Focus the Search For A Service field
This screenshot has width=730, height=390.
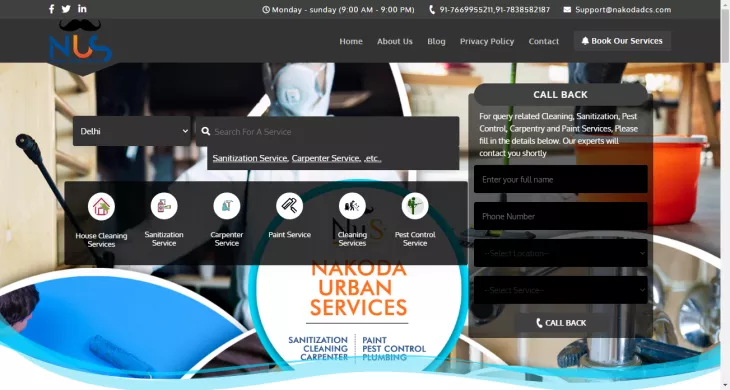coord(327,132)
